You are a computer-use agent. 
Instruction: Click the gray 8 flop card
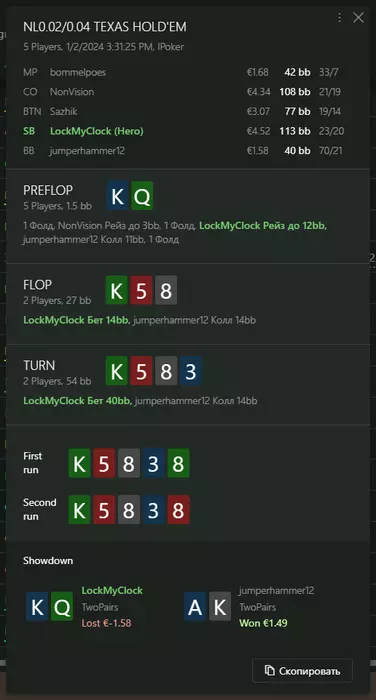pos(166,290)
